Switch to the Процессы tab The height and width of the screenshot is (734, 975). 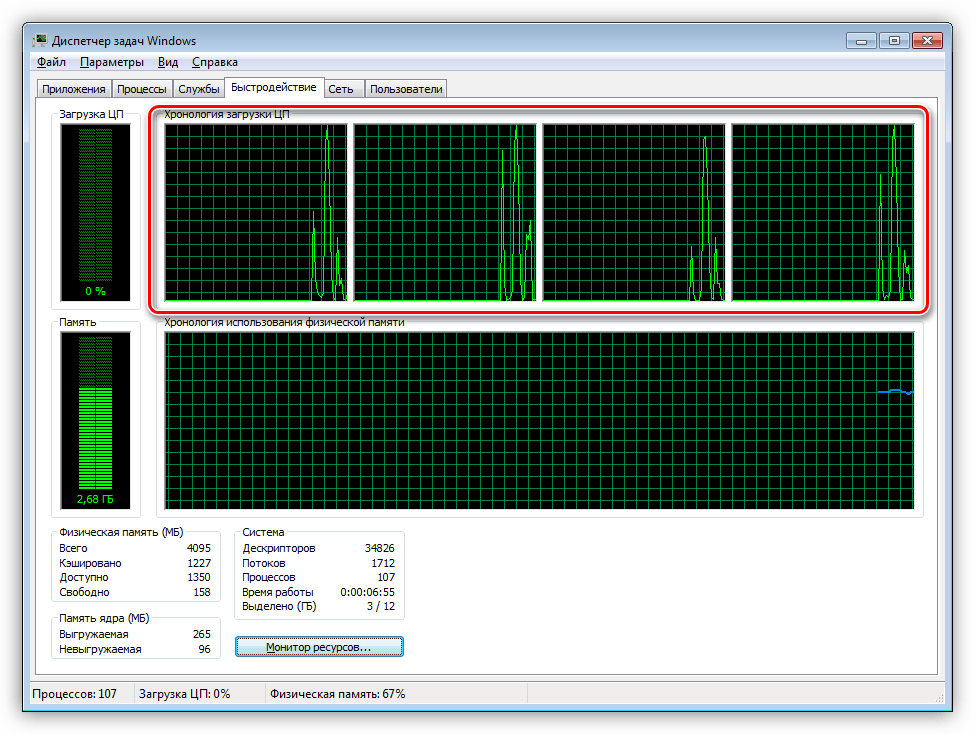point(141,89)
